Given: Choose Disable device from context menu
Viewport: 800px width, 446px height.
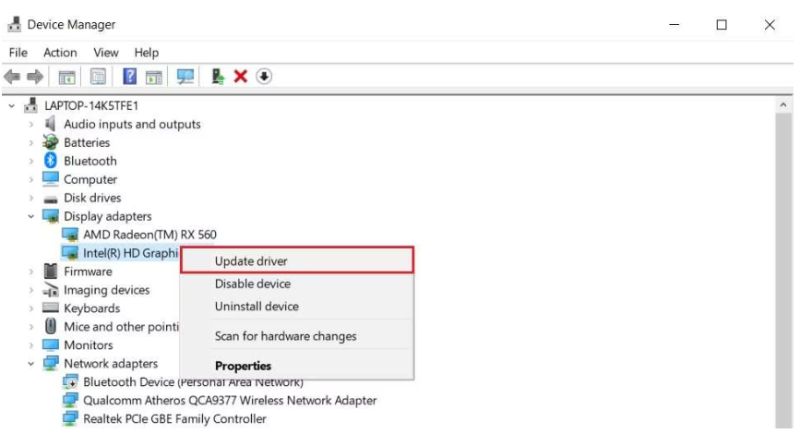Looking at the screenshot, I should [x=297, y=284].
